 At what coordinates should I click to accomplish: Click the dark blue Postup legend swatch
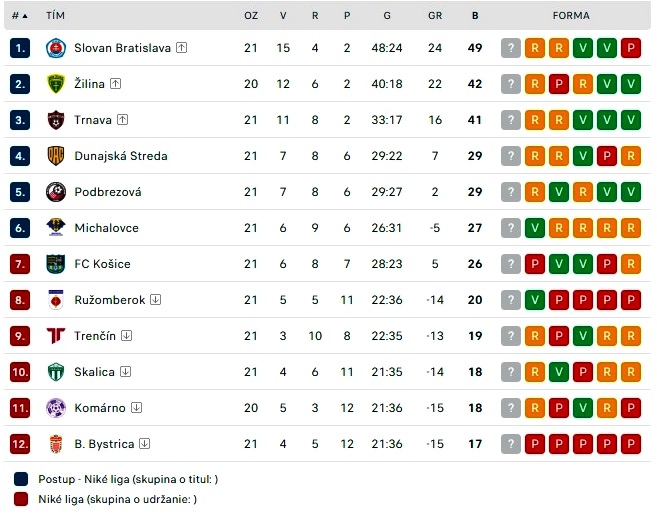coord(21,479)
